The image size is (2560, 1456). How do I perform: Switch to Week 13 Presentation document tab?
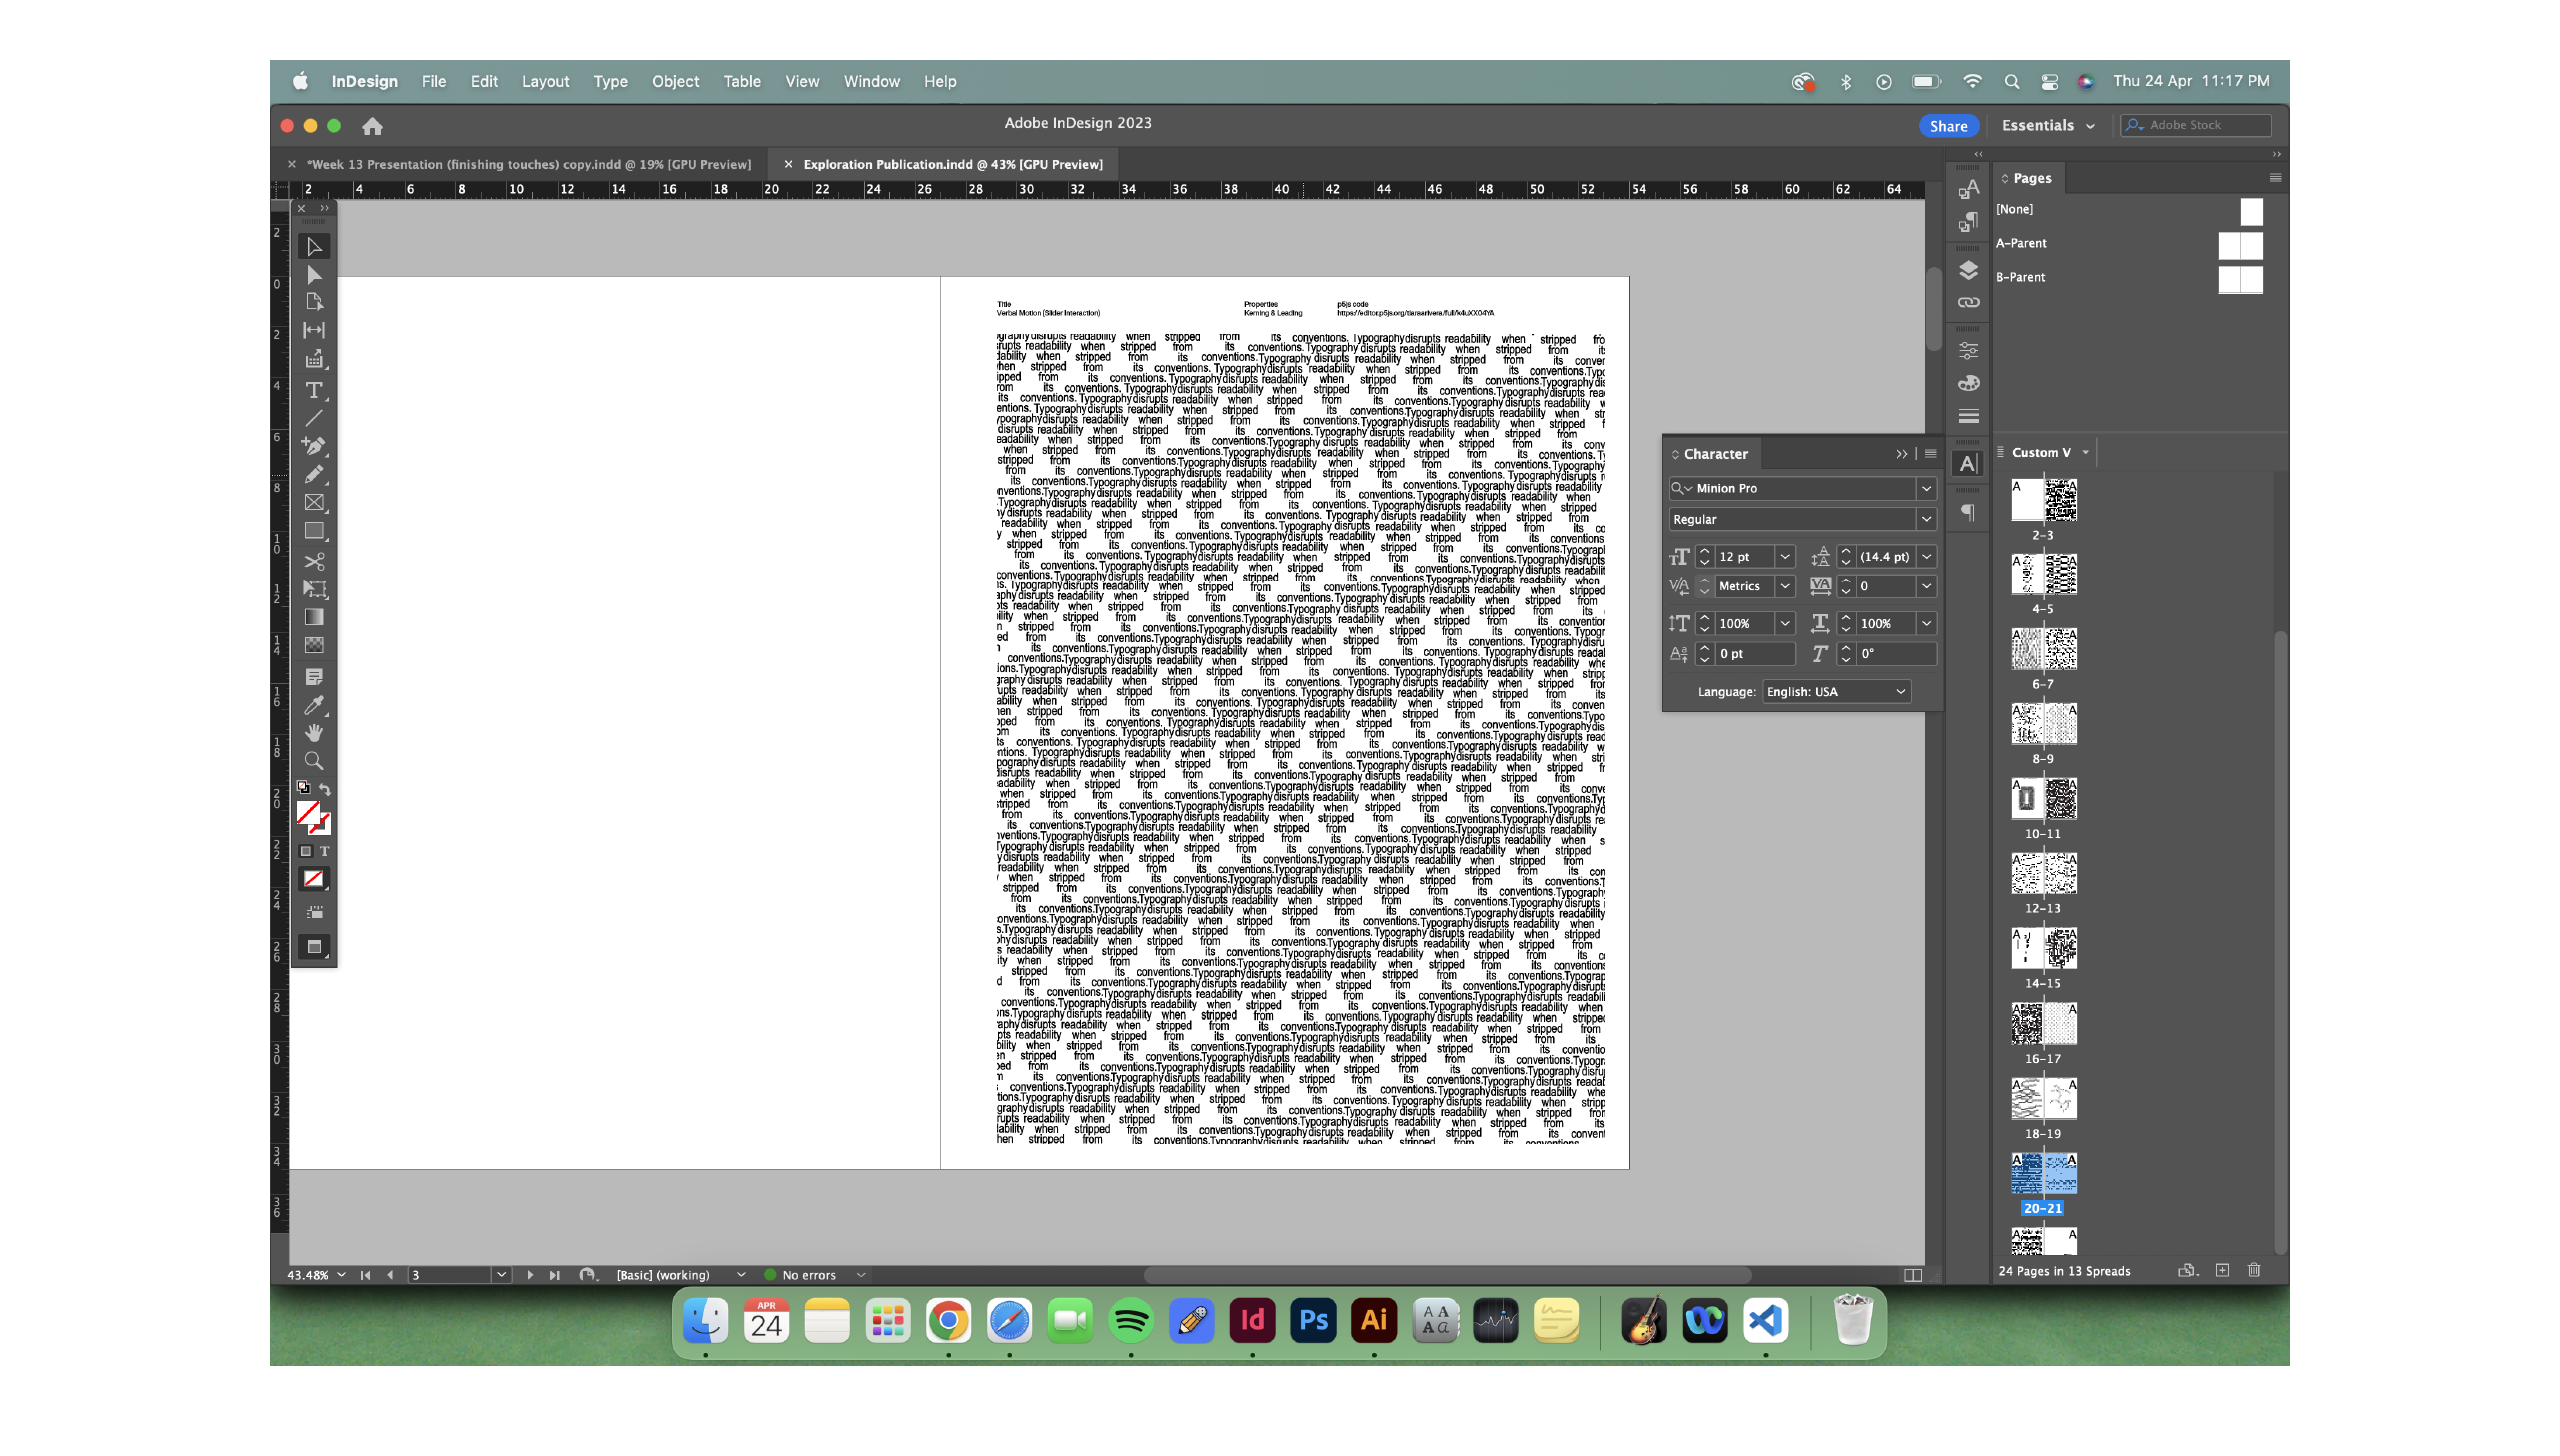(x=528, y=165)
